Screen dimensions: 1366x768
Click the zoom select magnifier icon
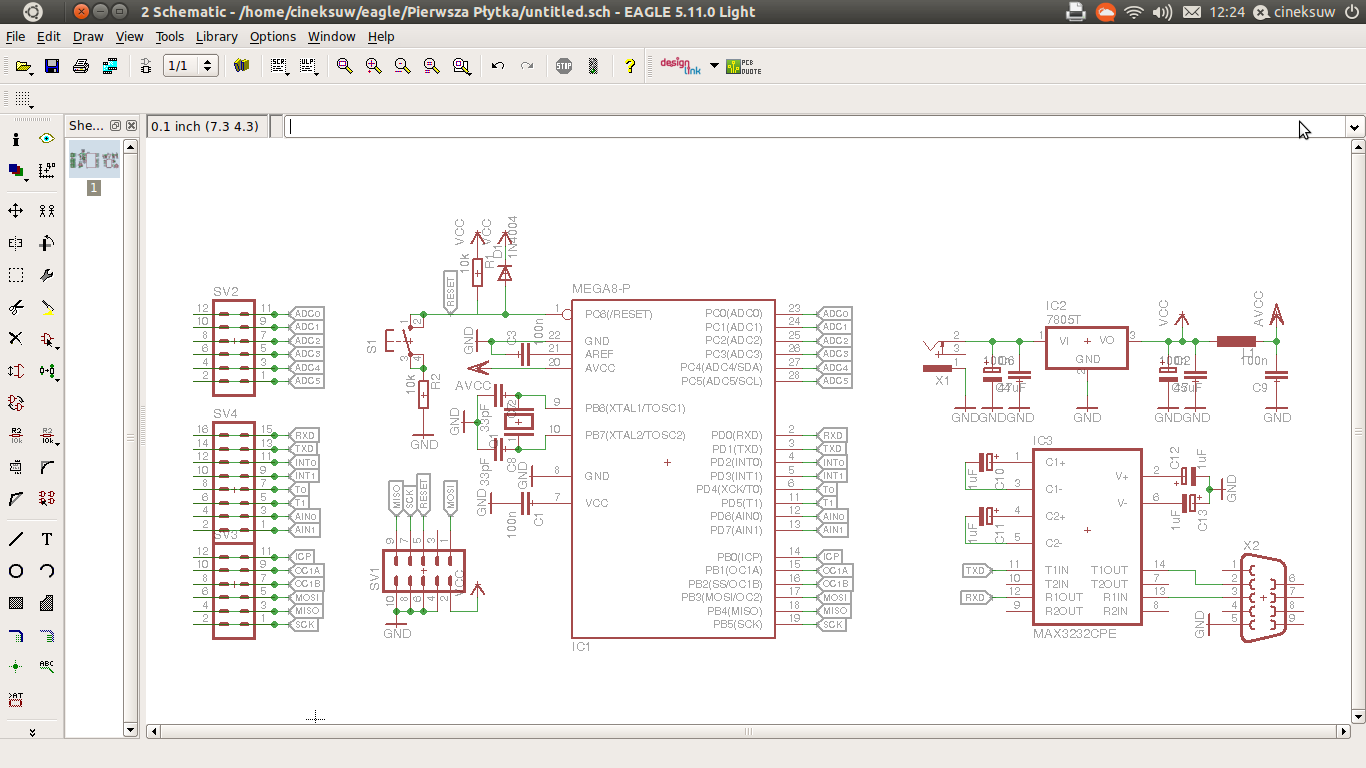461,66
